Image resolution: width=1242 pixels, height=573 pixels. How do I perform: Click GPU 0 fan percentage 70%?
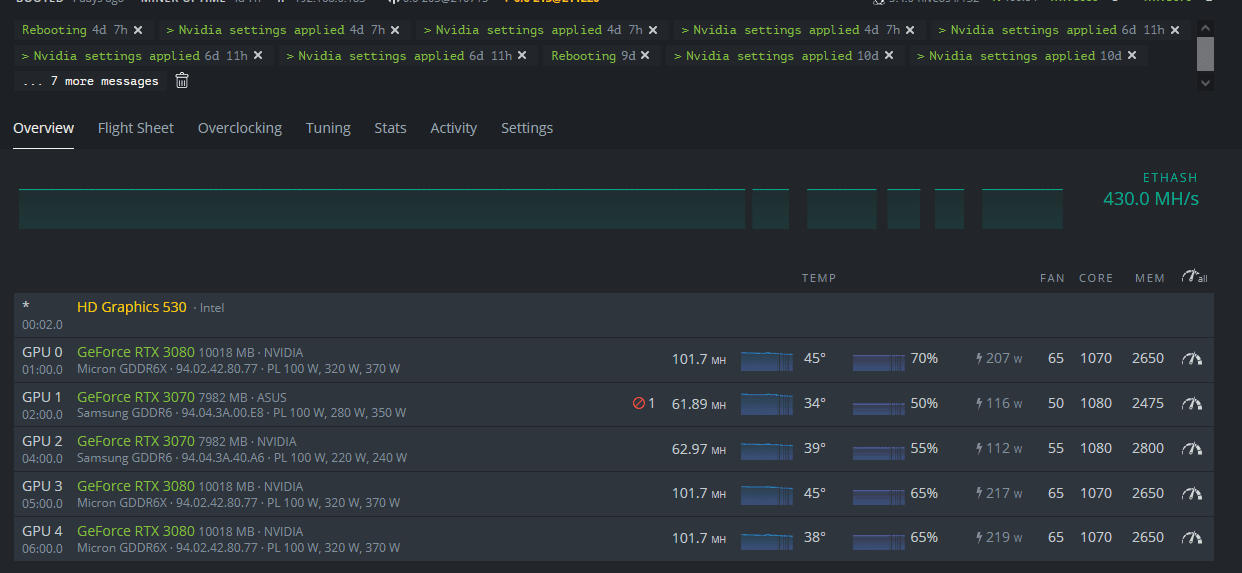coord(924,358)
